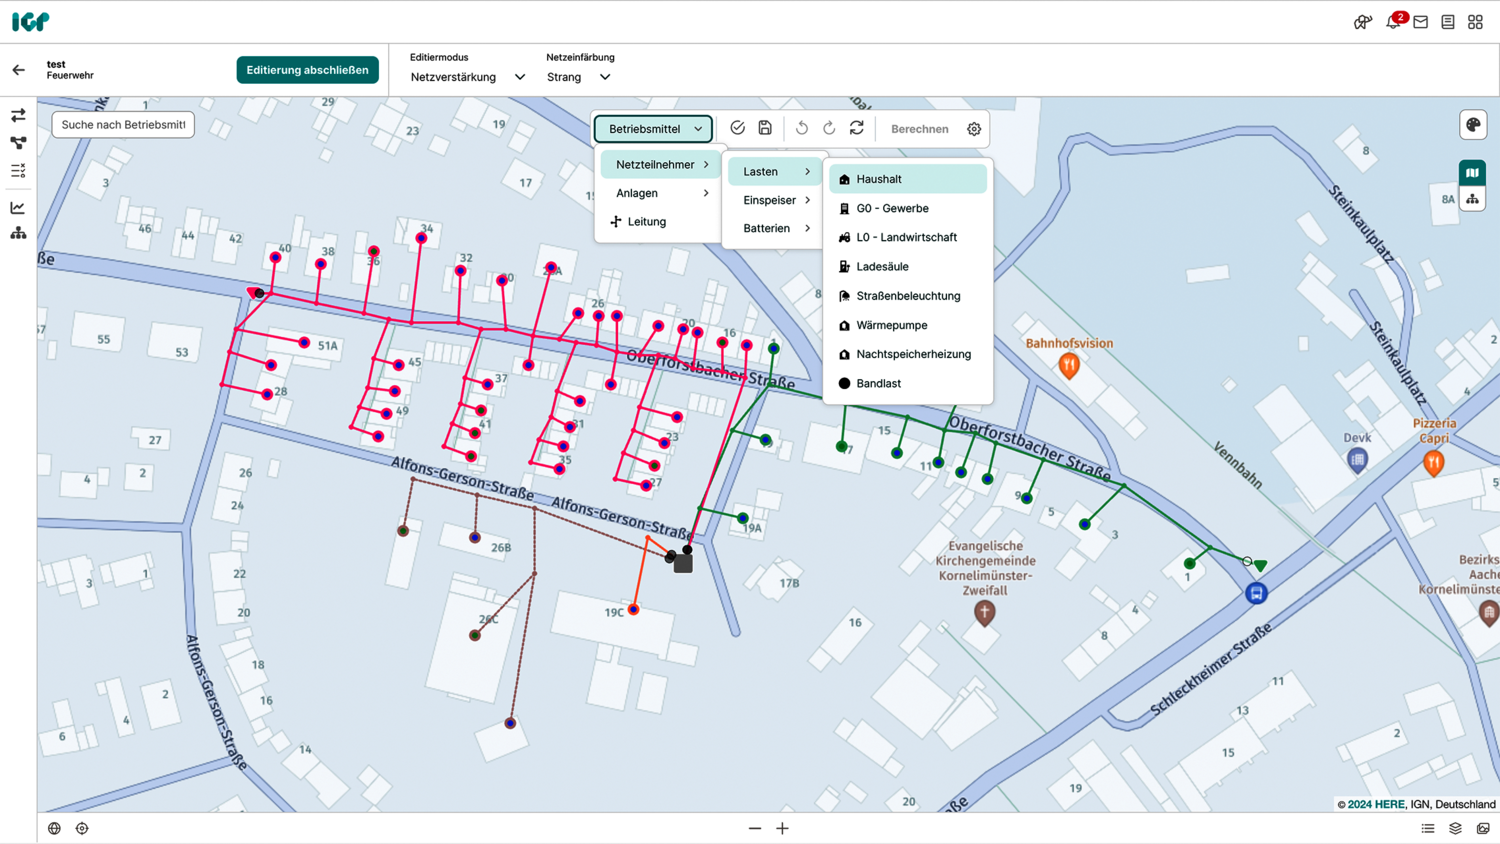Switch to network hierarchy view toggle
The image size is (1500, 844).
click(1473, 200)
